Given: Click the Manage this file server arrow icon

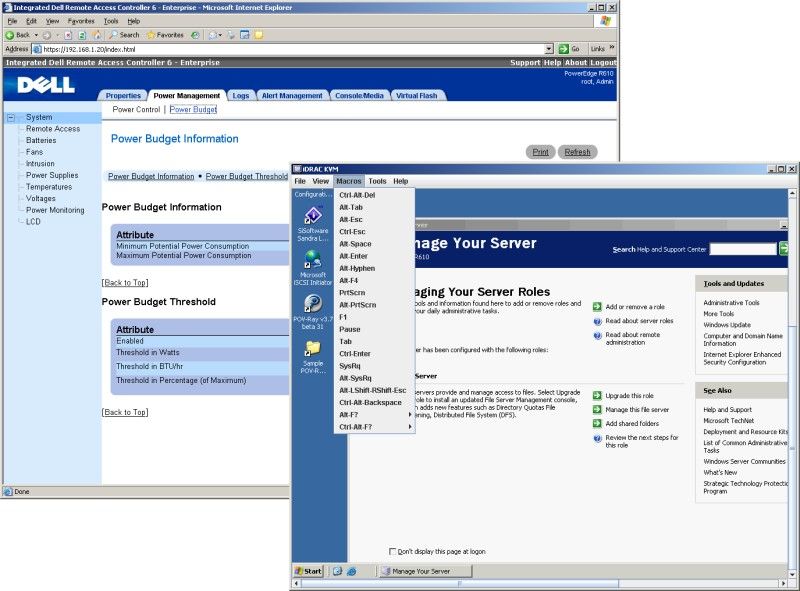Looking at the screenshot, I should pos(597,409).
